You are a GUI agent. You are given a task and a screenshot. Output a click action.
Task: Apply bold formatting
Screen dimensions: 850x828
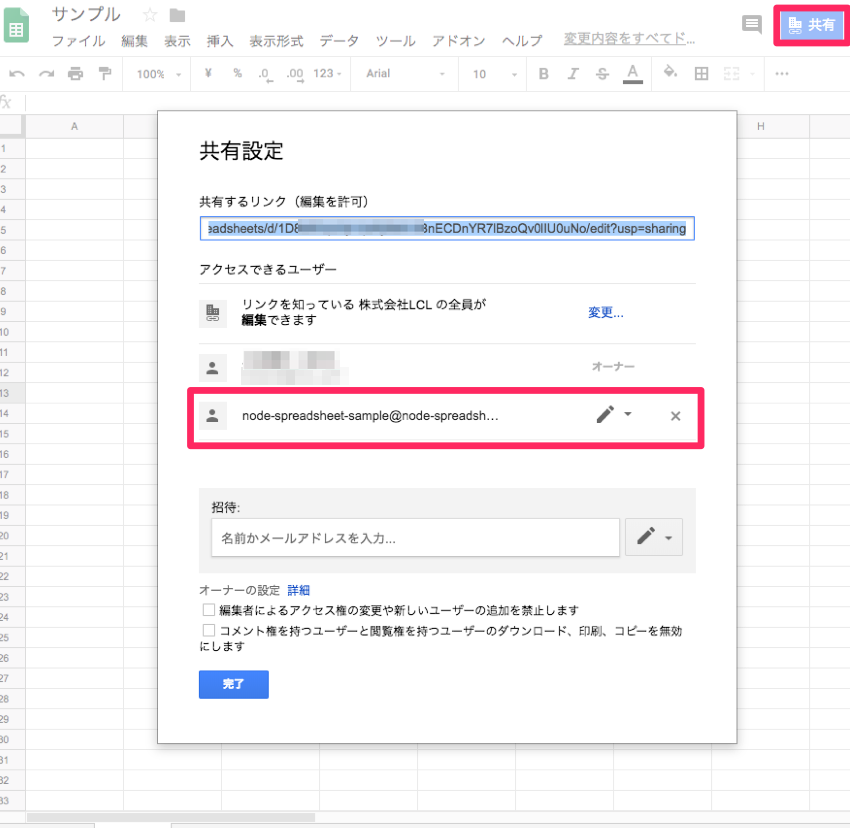543,73
